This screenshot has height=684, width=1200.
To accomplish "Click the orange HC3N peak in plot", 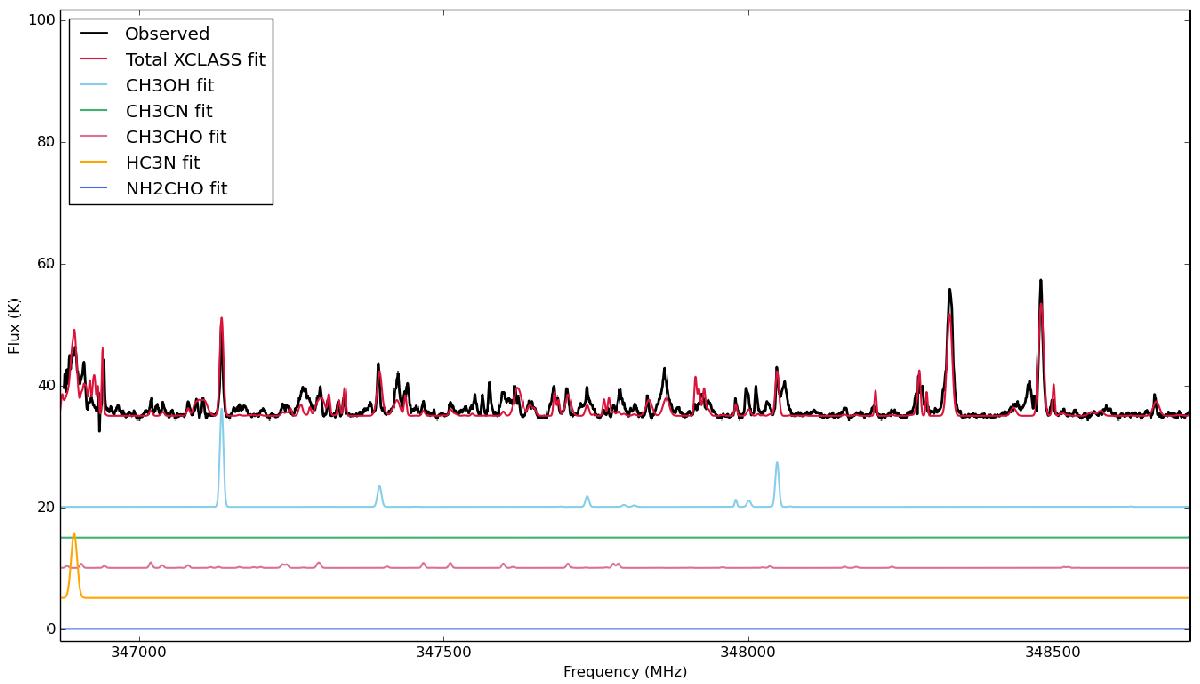I will coord(74,537).
